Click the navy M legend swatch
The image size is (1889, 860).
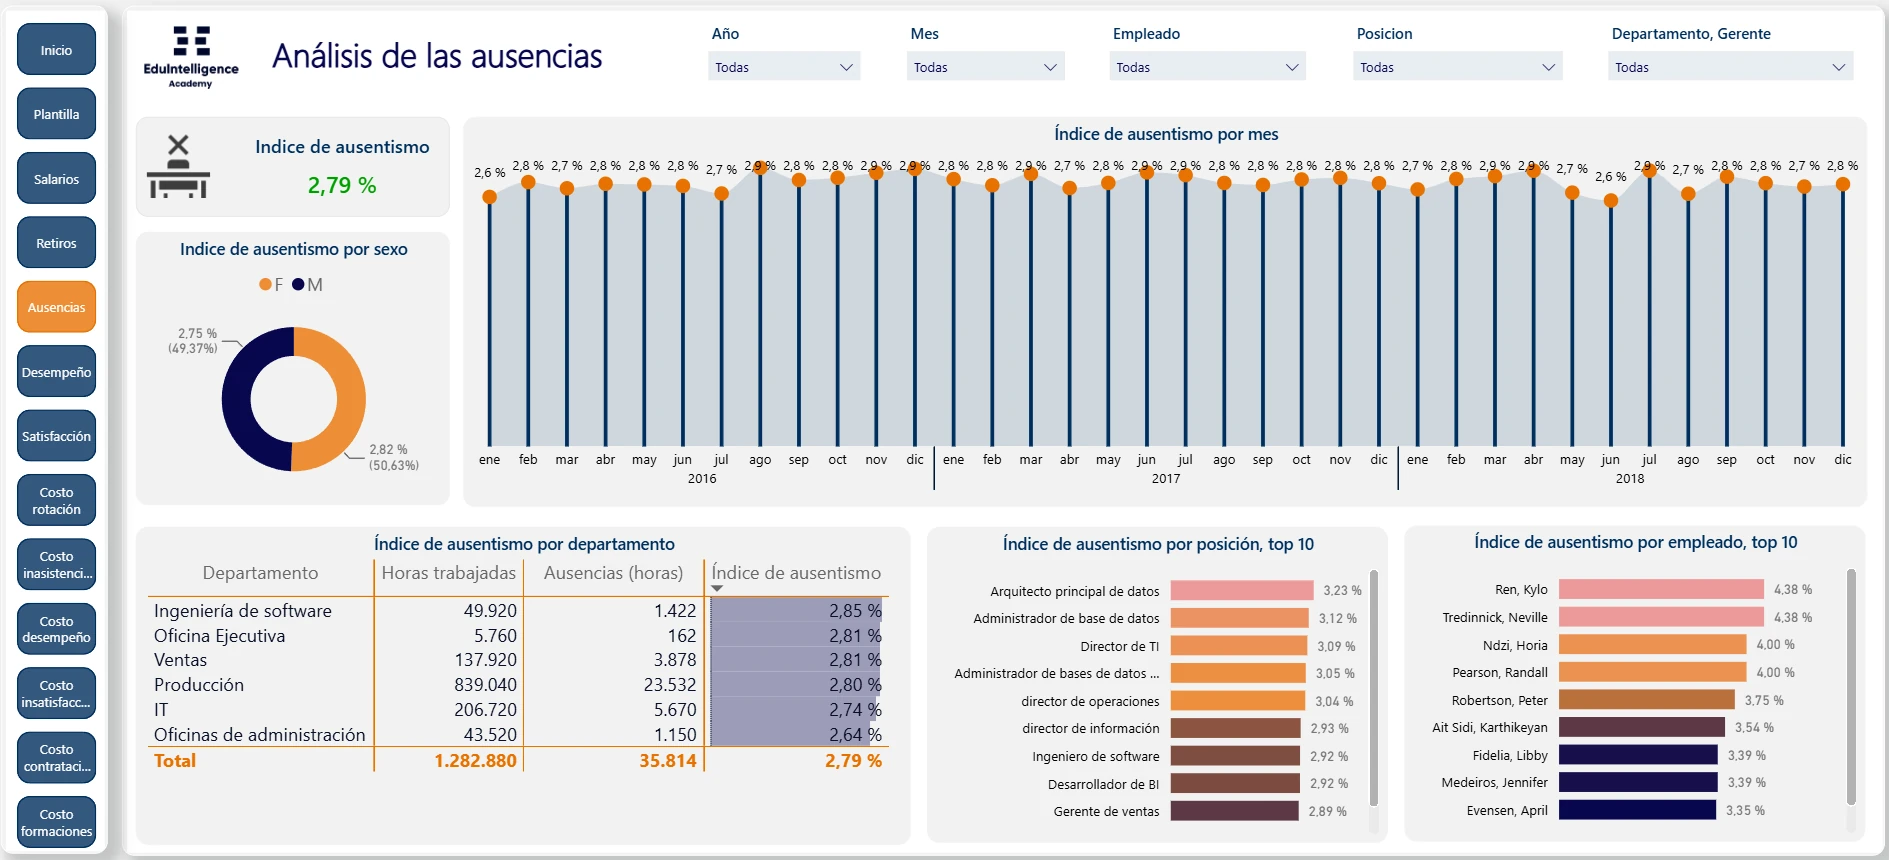pos(298,285)
